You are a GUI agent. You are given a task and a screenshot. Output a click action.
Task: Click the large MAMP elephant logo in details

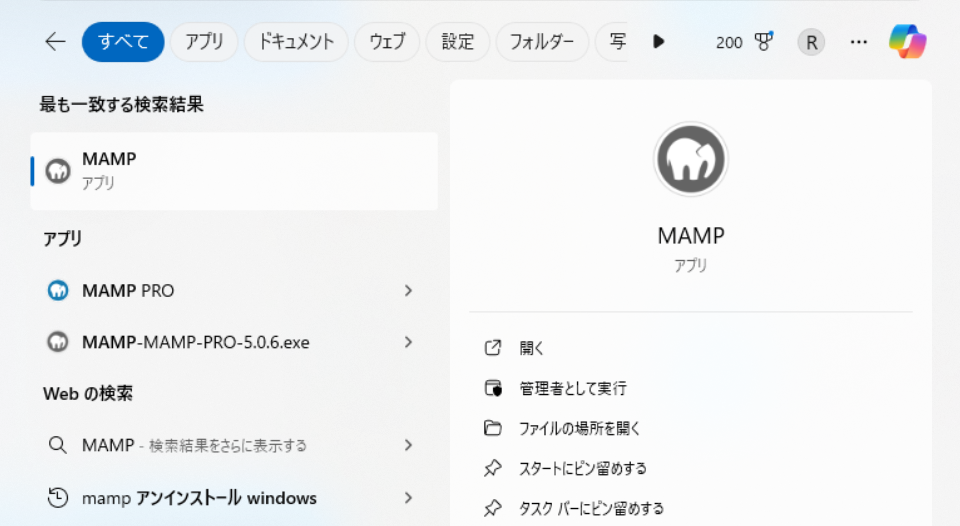(x=691, y=159)
